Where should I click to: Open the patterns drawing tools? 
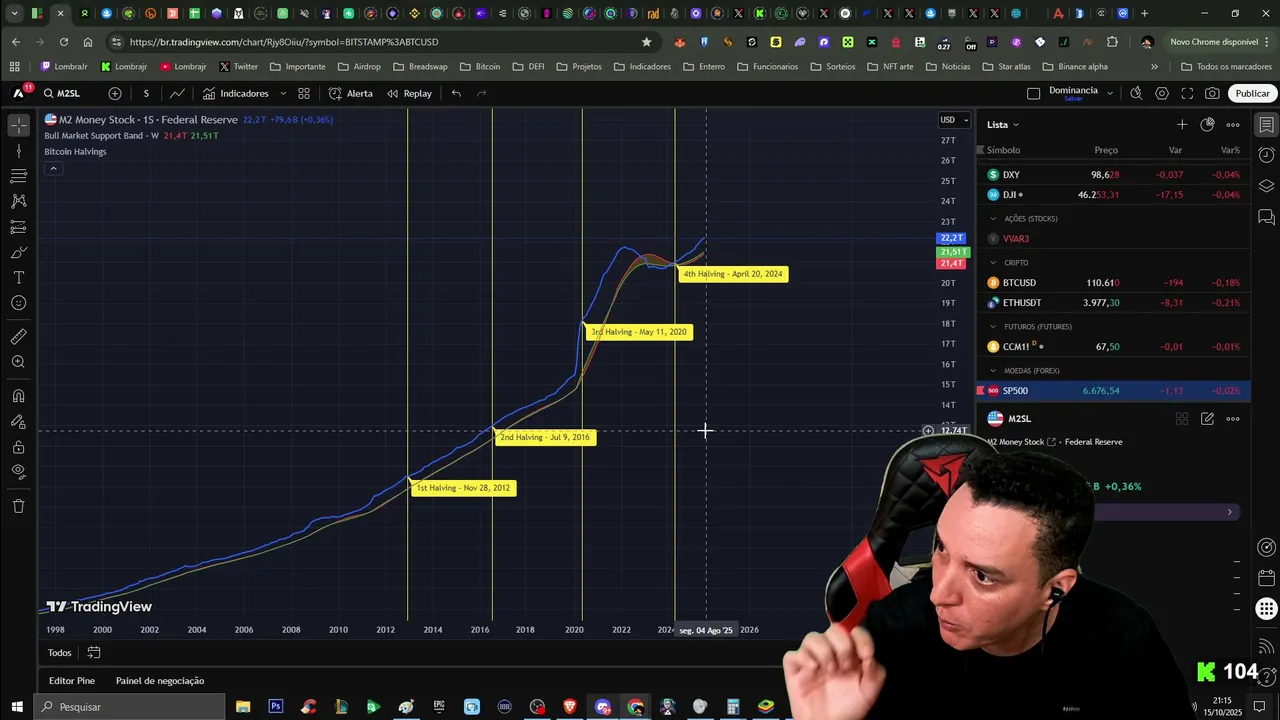[x=18, y=201]
